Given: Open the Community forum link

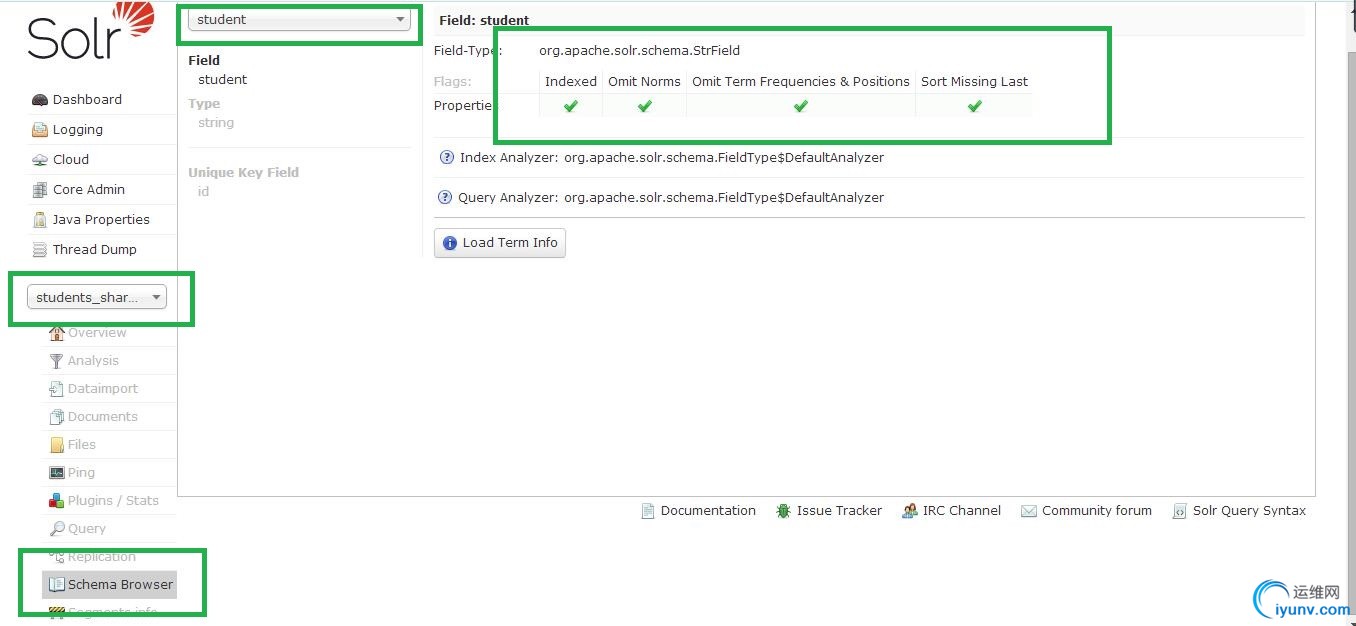Looking at the screenshot, I should [x=1097, y=511].
